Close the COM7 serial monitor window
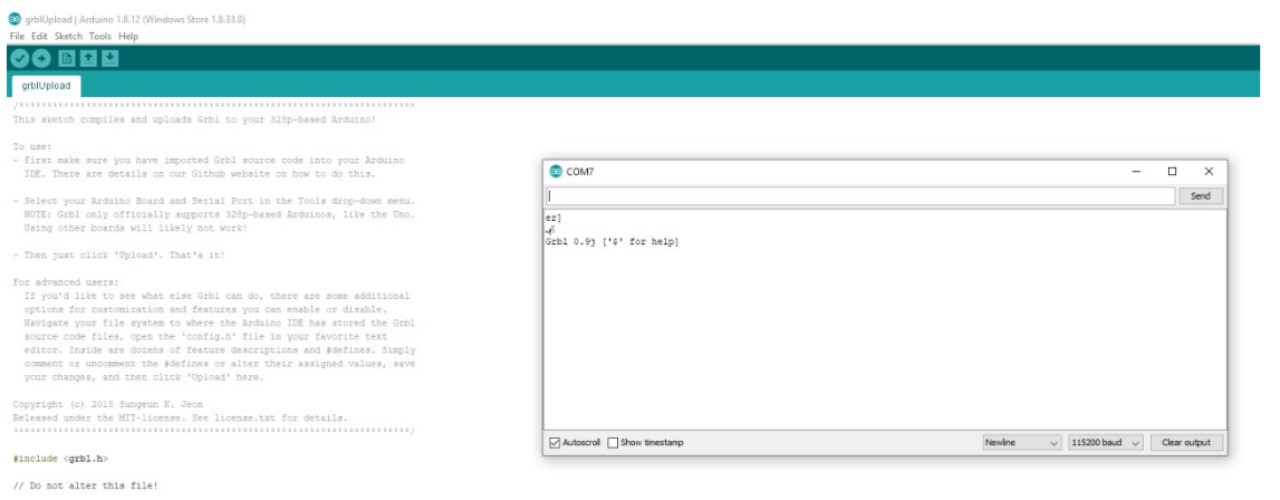Image resolution: width=1280 pixels, height=500 pixels. point(1208,172)
